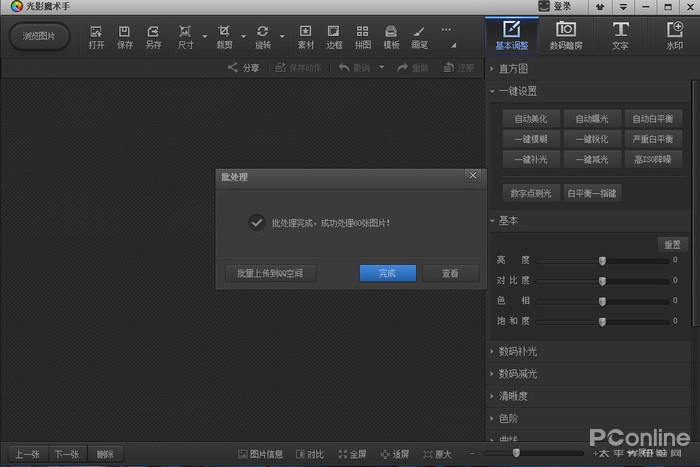This screenshot has height=467, width=700.
Task: Toggle 对比 (Compare) view in bottom bar
Action: tap(309, 454)
